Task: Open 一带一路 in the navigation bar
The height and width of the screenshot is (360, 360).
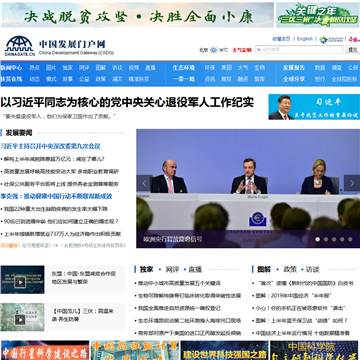Action: [x=184, y=79]
